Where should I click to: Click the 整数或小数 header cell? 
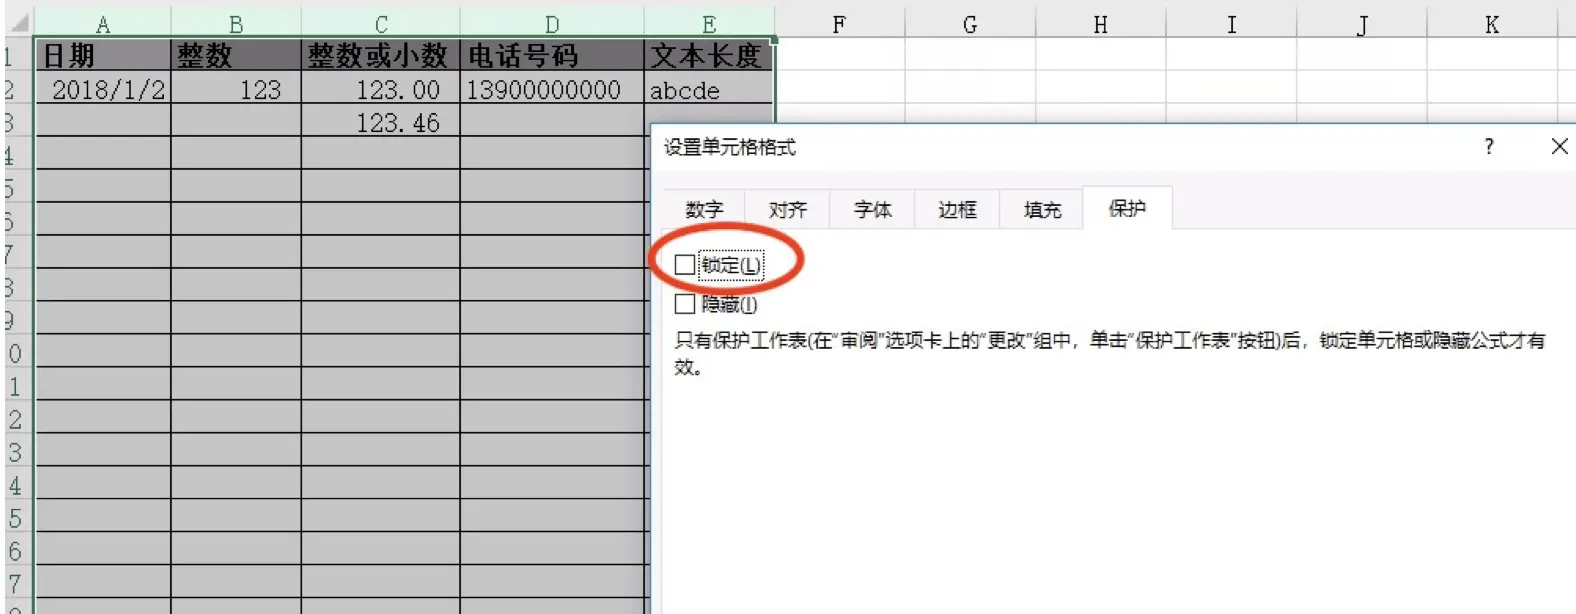pyautogui.click(x=381, y=55)
